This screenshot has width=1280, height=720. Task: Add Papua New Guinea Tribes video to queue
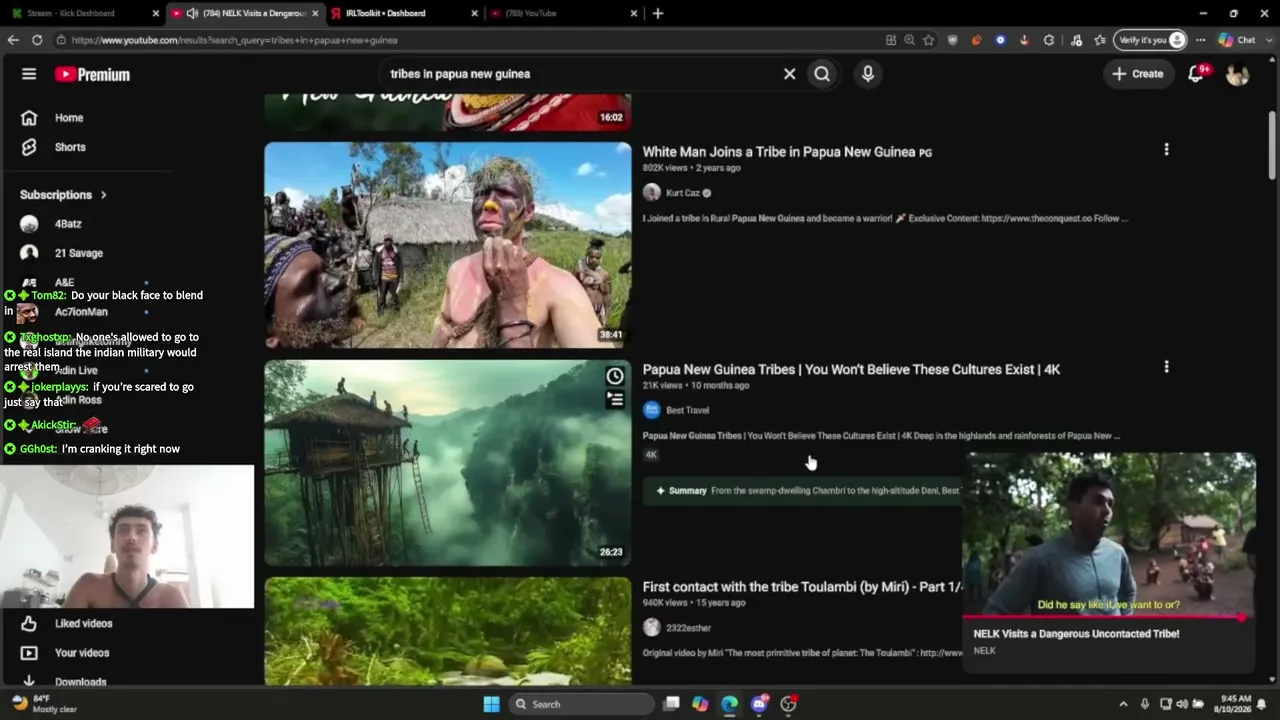[x=615, y=400]
